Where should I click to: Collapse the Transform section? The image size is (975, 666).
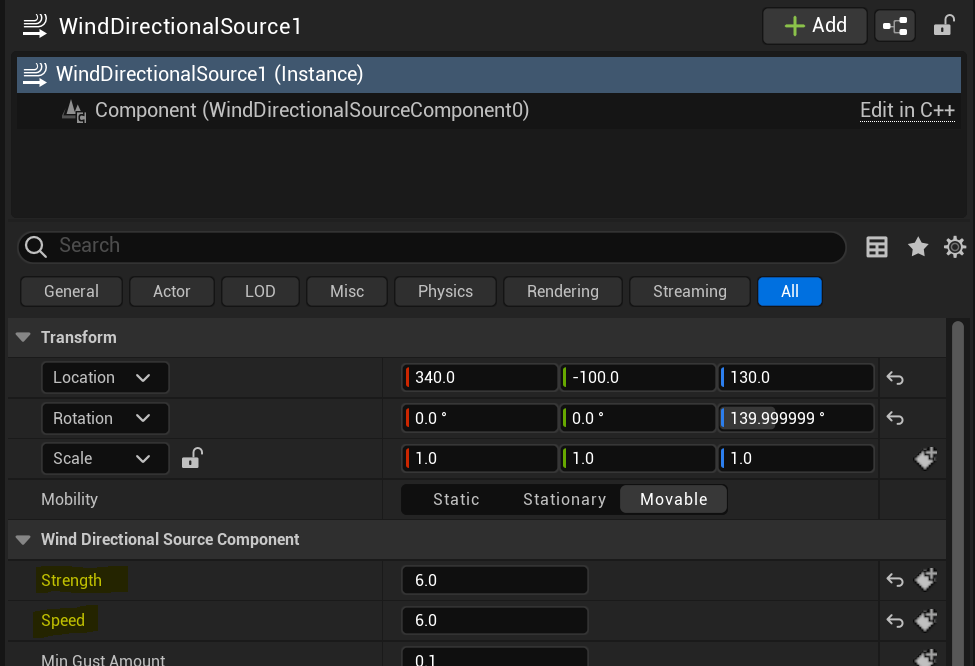(23, 338)
